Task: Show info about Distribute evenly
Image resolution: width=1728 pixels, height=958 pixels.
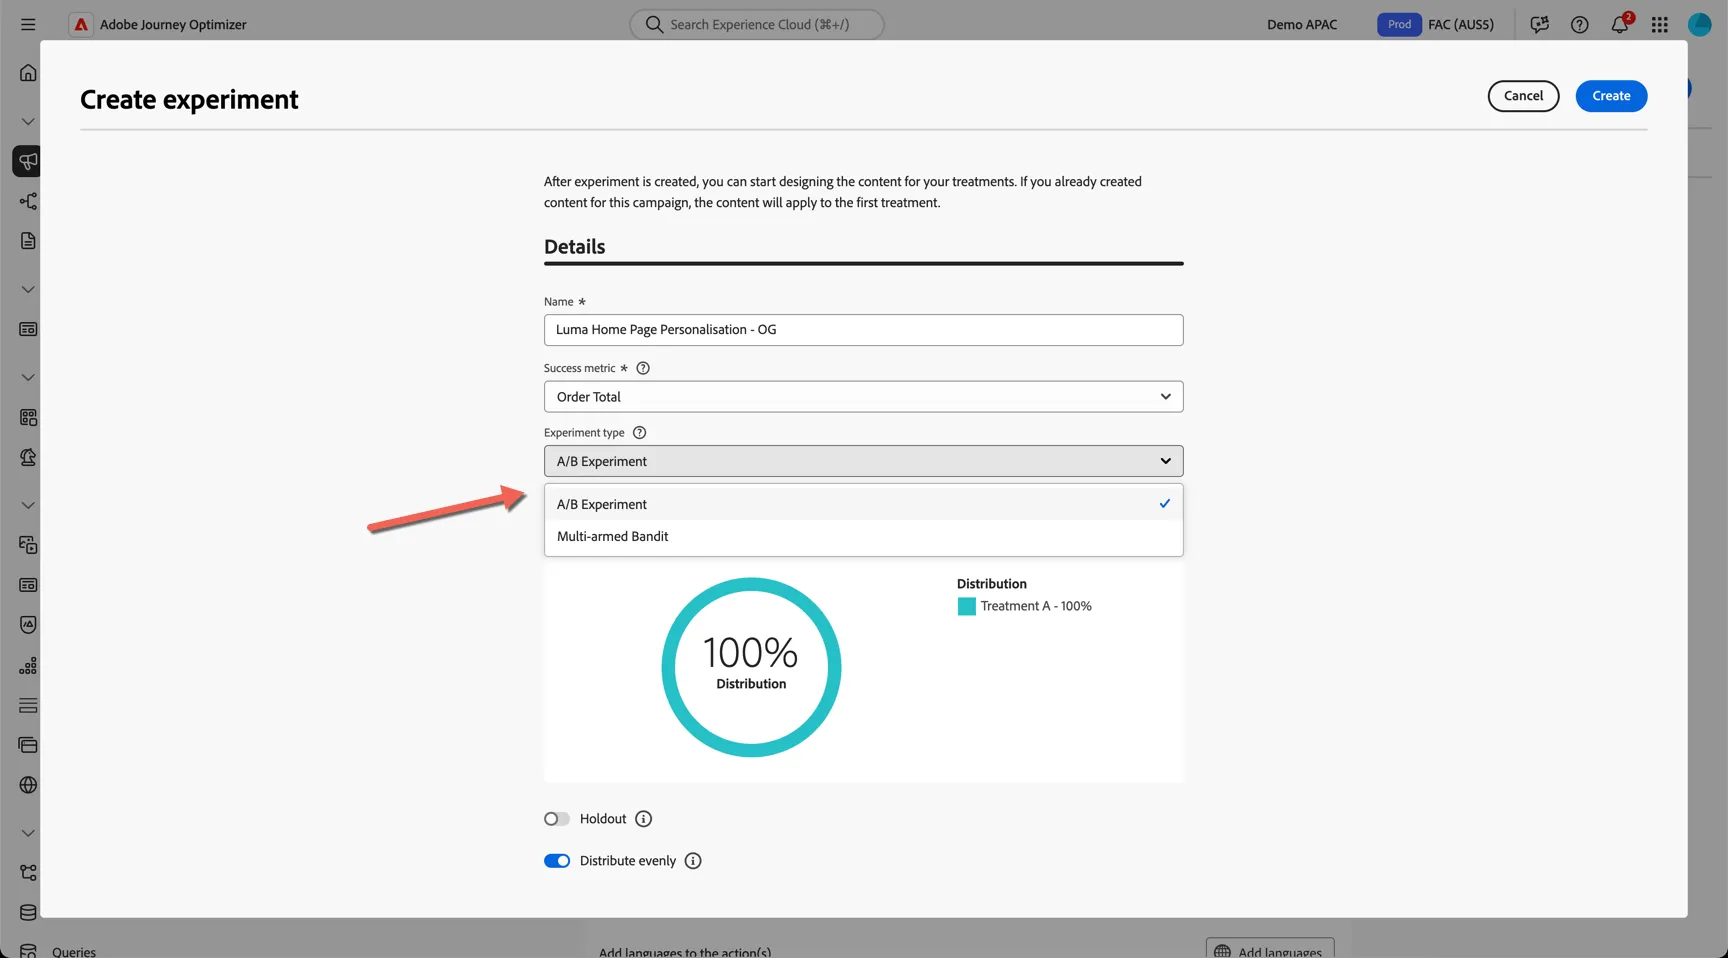Action: click(693, 861)
